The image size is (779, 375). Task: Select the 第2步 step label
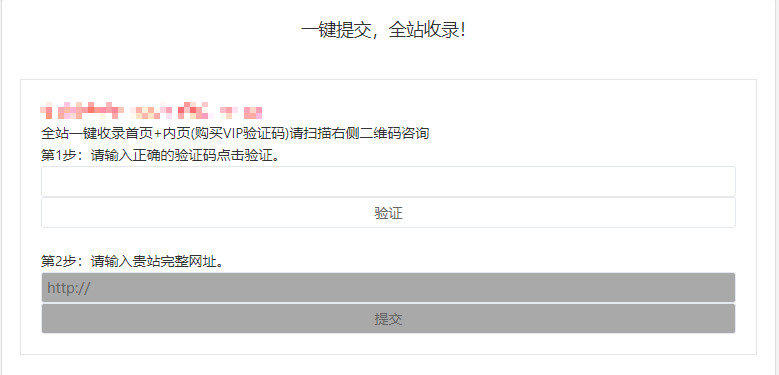click(57, 261)
